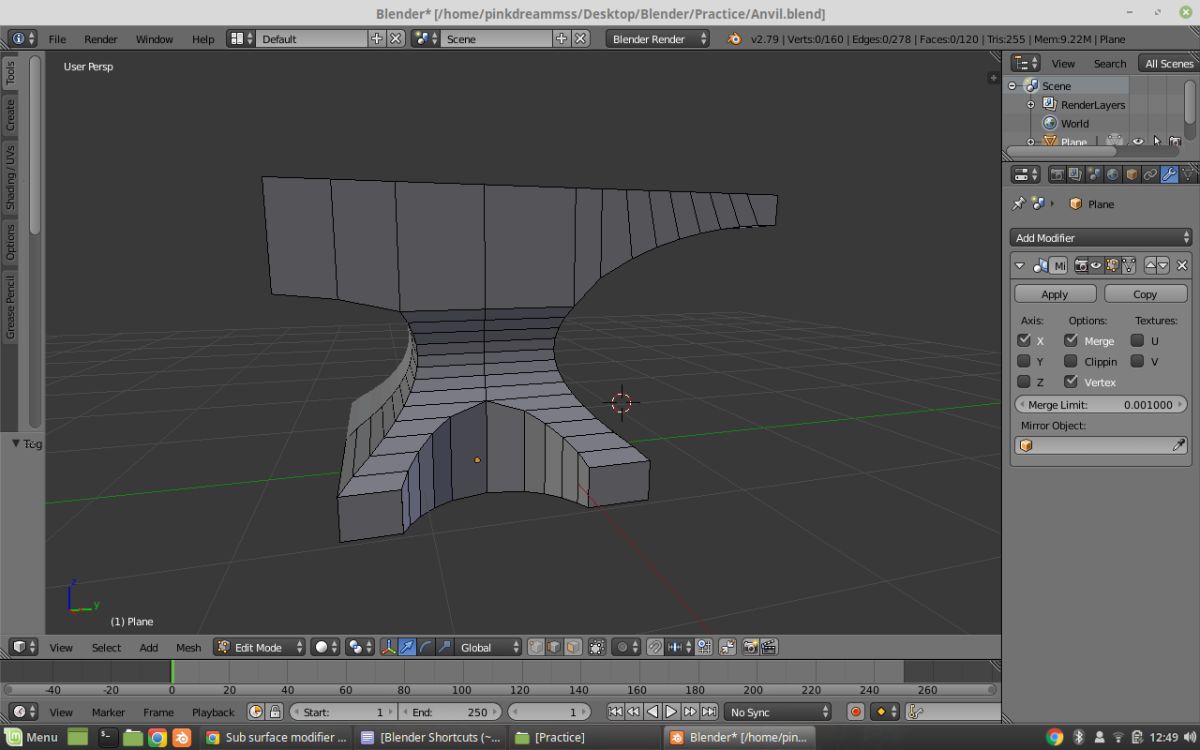Click the record keyframe button in timeline

(x=855, y=712)
